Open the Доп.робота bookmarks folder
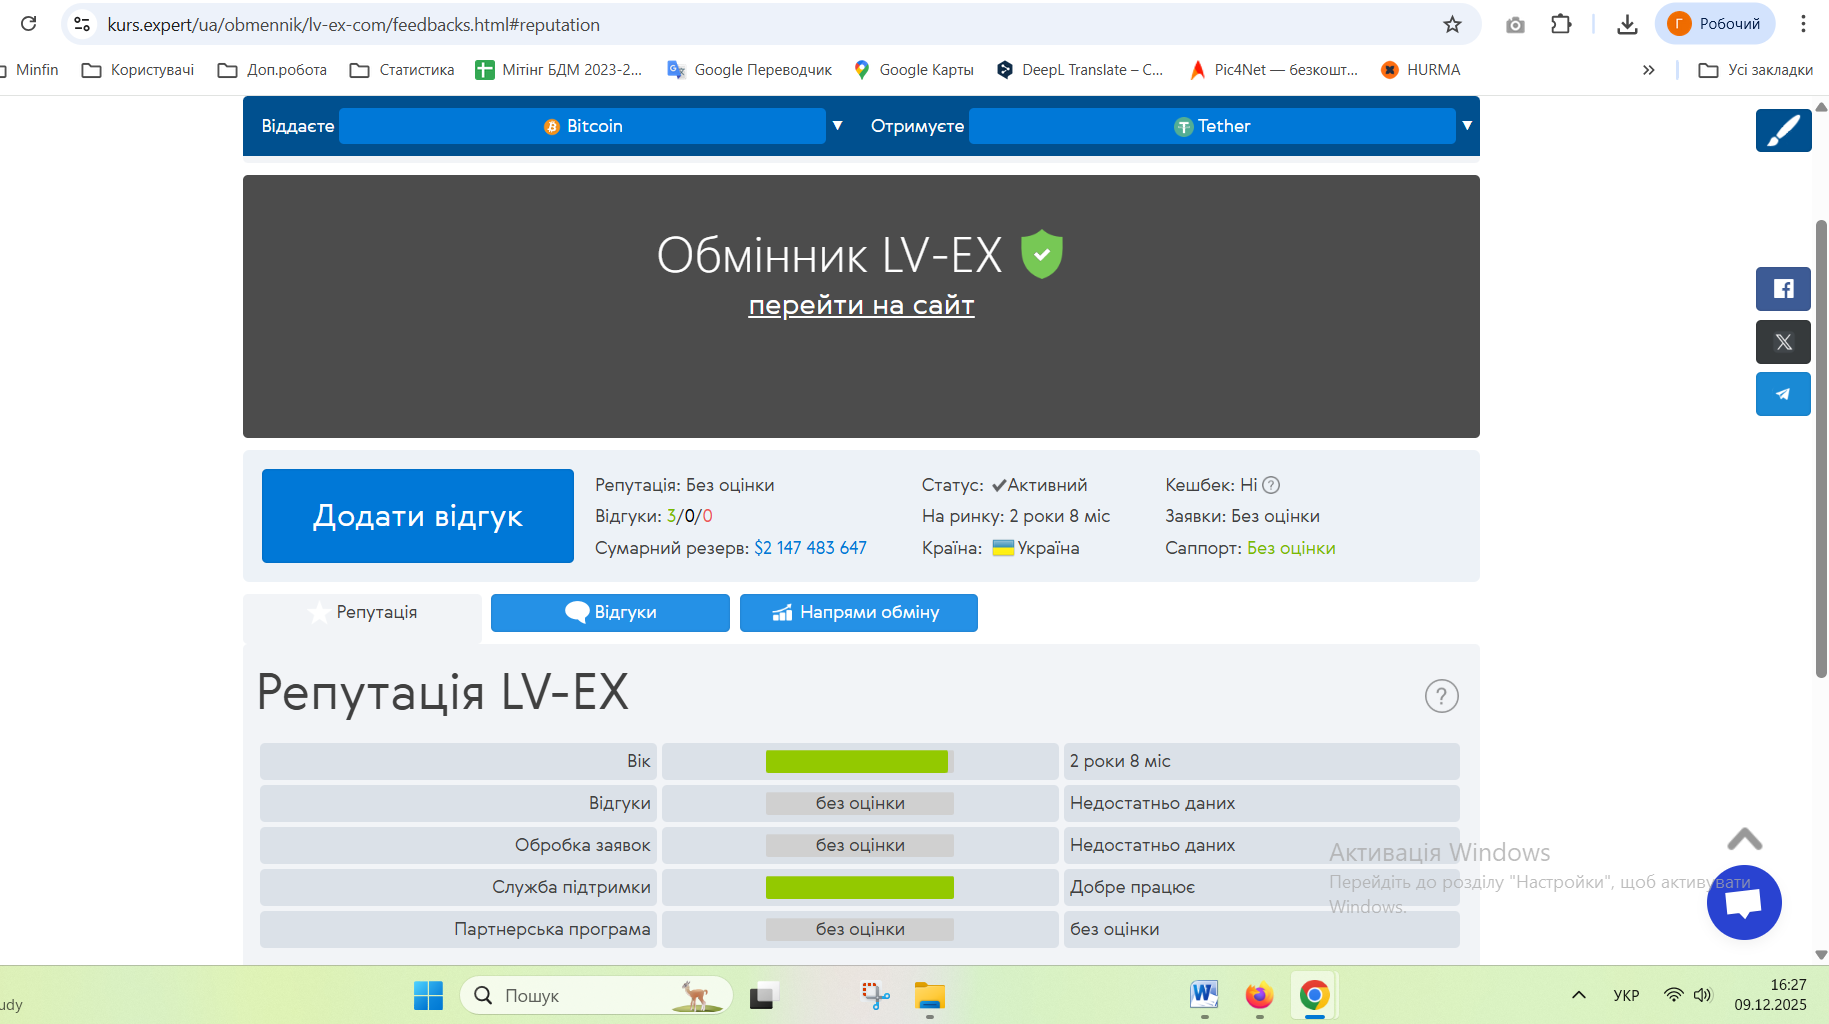The width and height of the screenshot is (1829, 1024). click(x=272, y=70)
